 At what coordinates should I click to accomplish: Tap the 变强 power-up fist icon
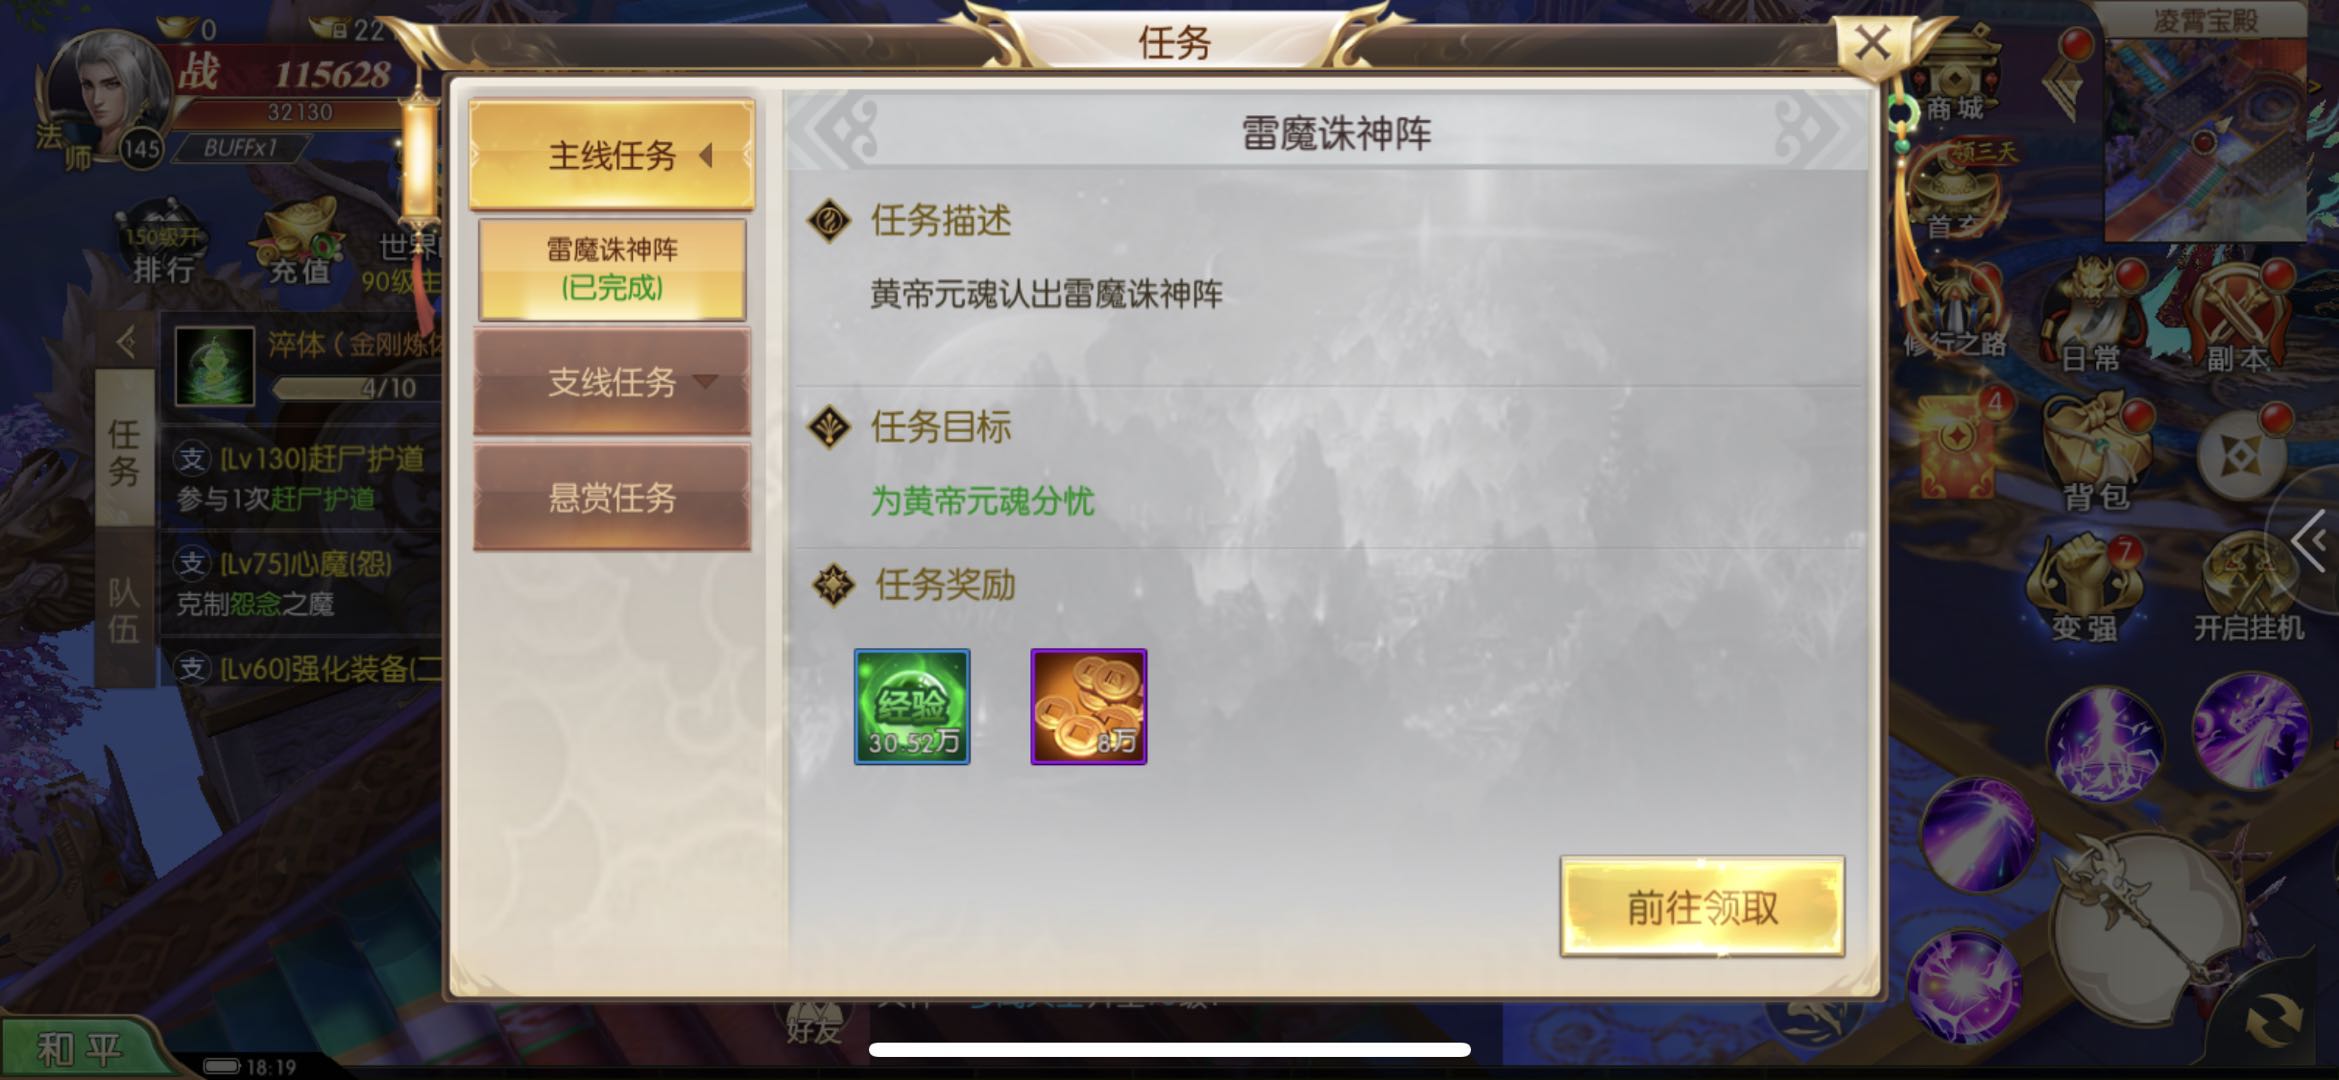[2086, 590]
